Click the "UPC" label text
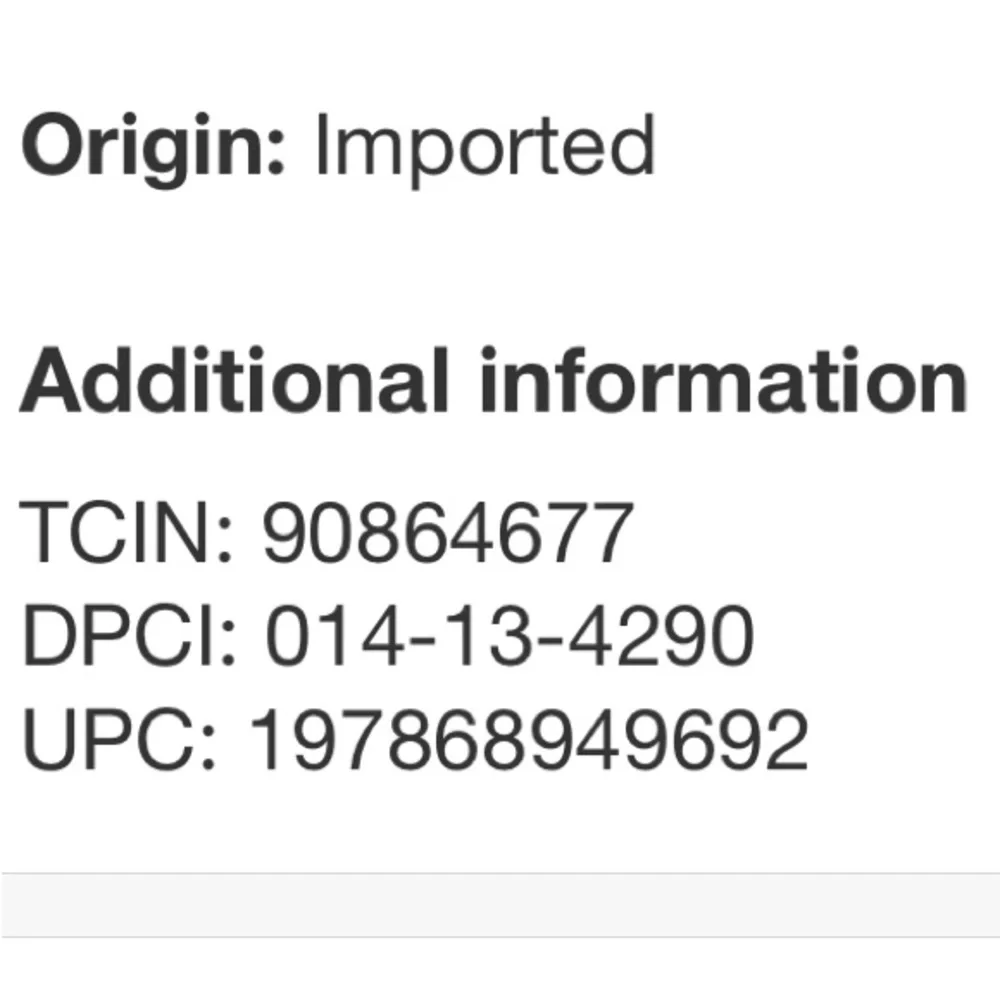The image size is (1000, 1000). tap(108, 740)
